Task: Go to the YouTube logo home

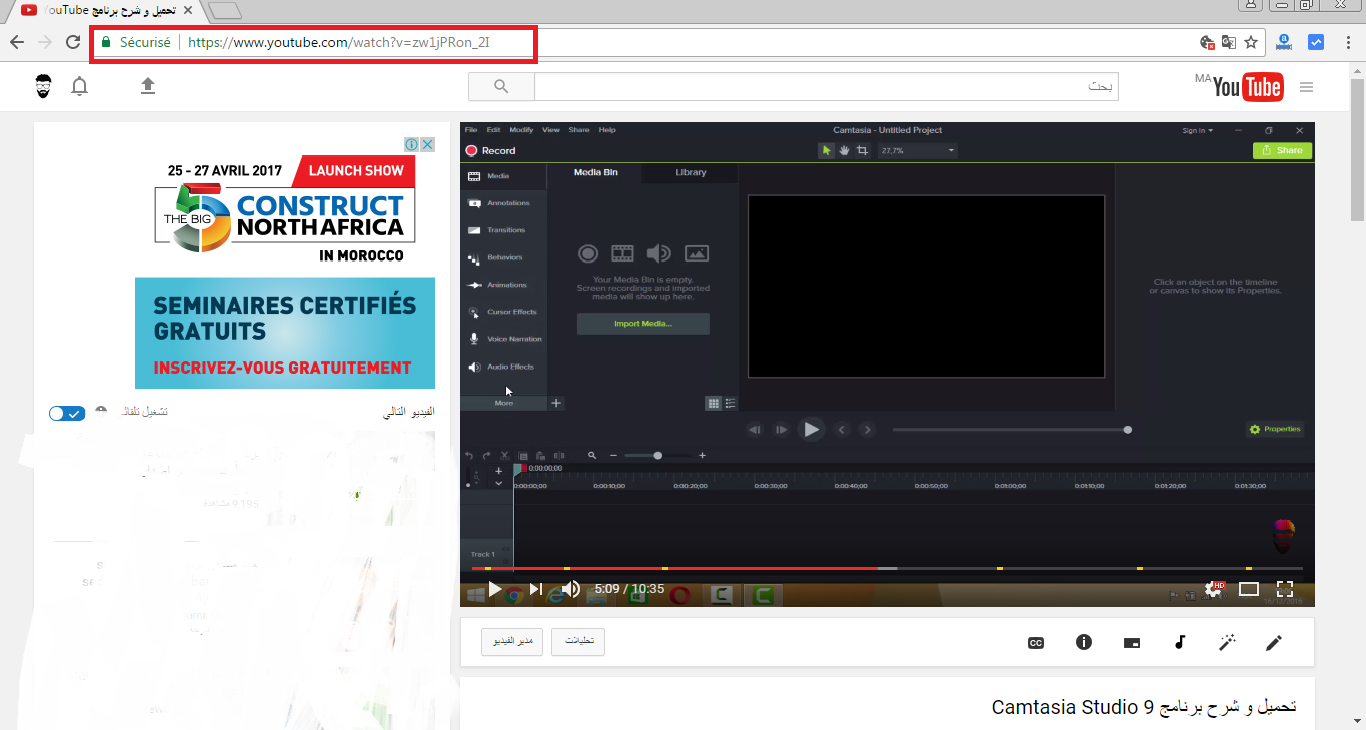Action: tap(1247, 88)
